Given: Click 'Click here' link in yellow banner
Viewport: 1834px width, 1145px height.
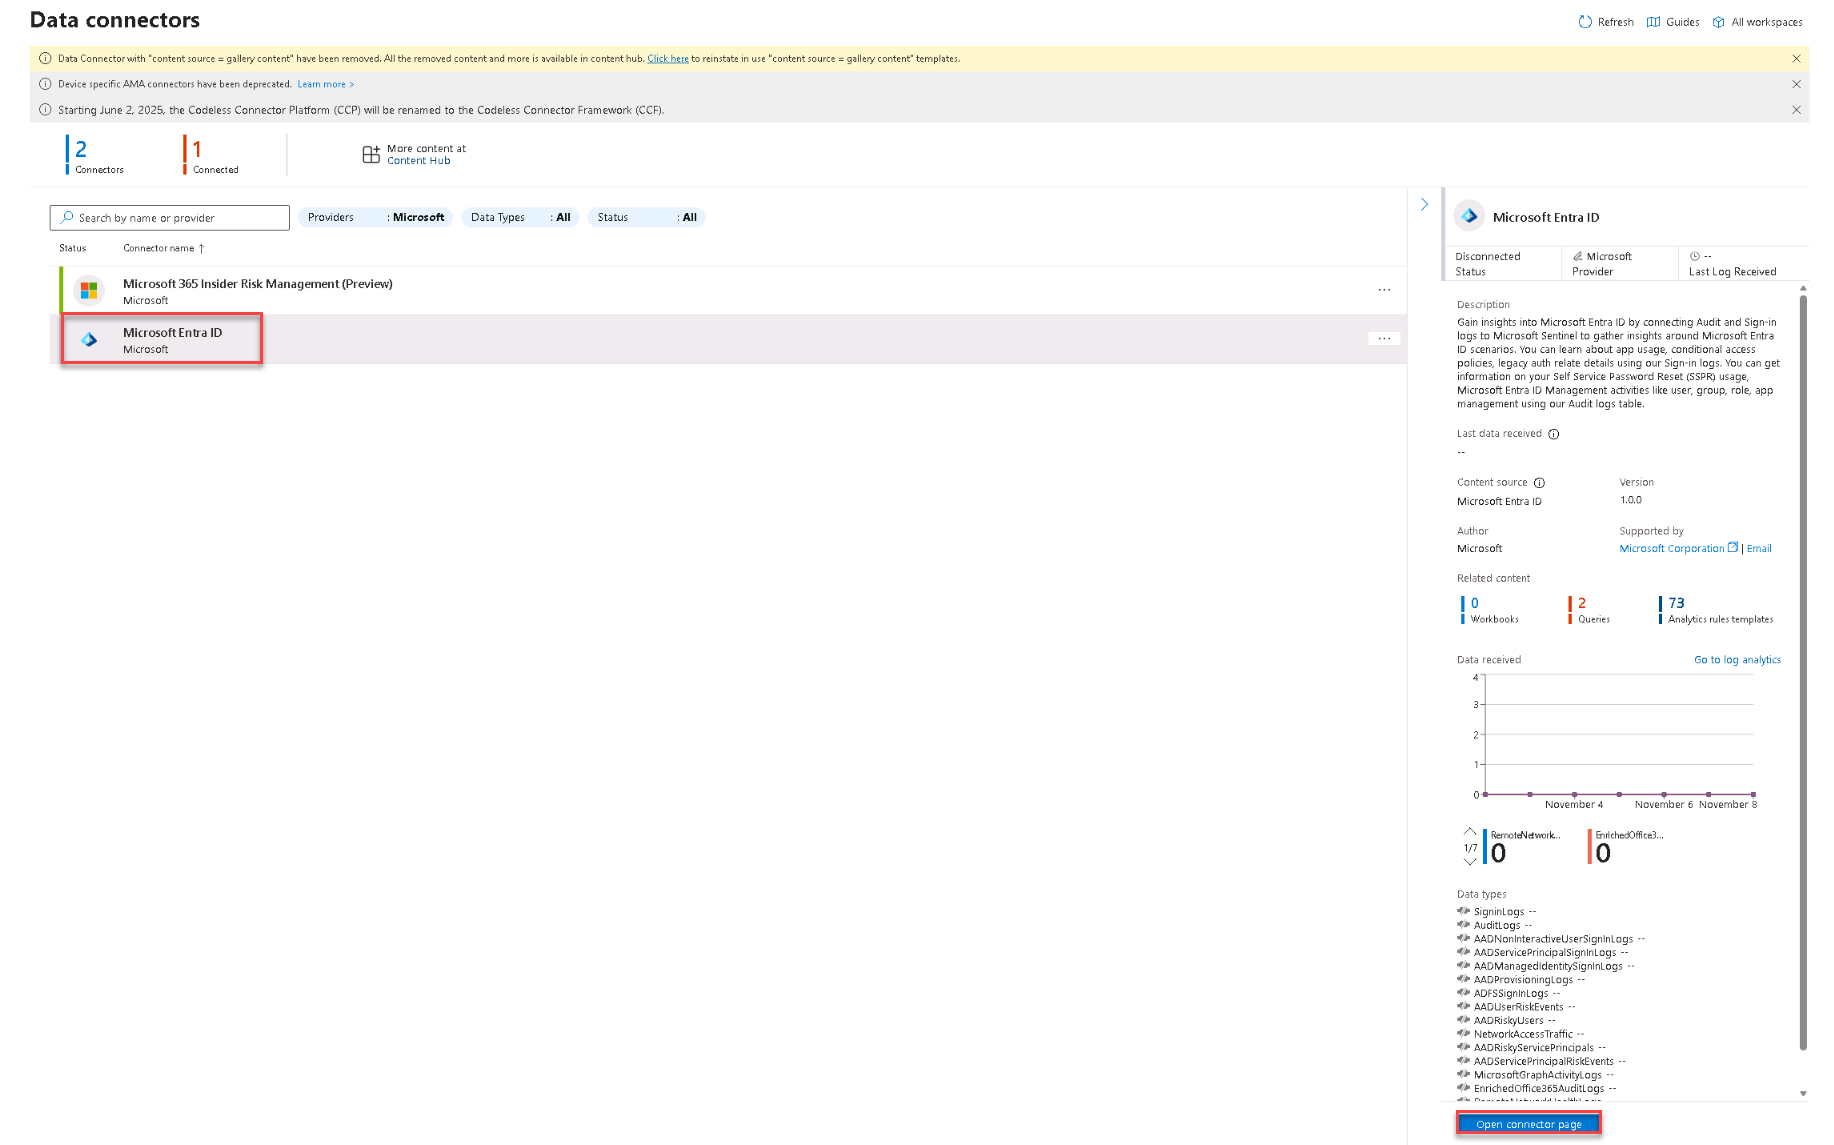Looking at the screenshot, I should pyautogui.click(x=668, y=59).
